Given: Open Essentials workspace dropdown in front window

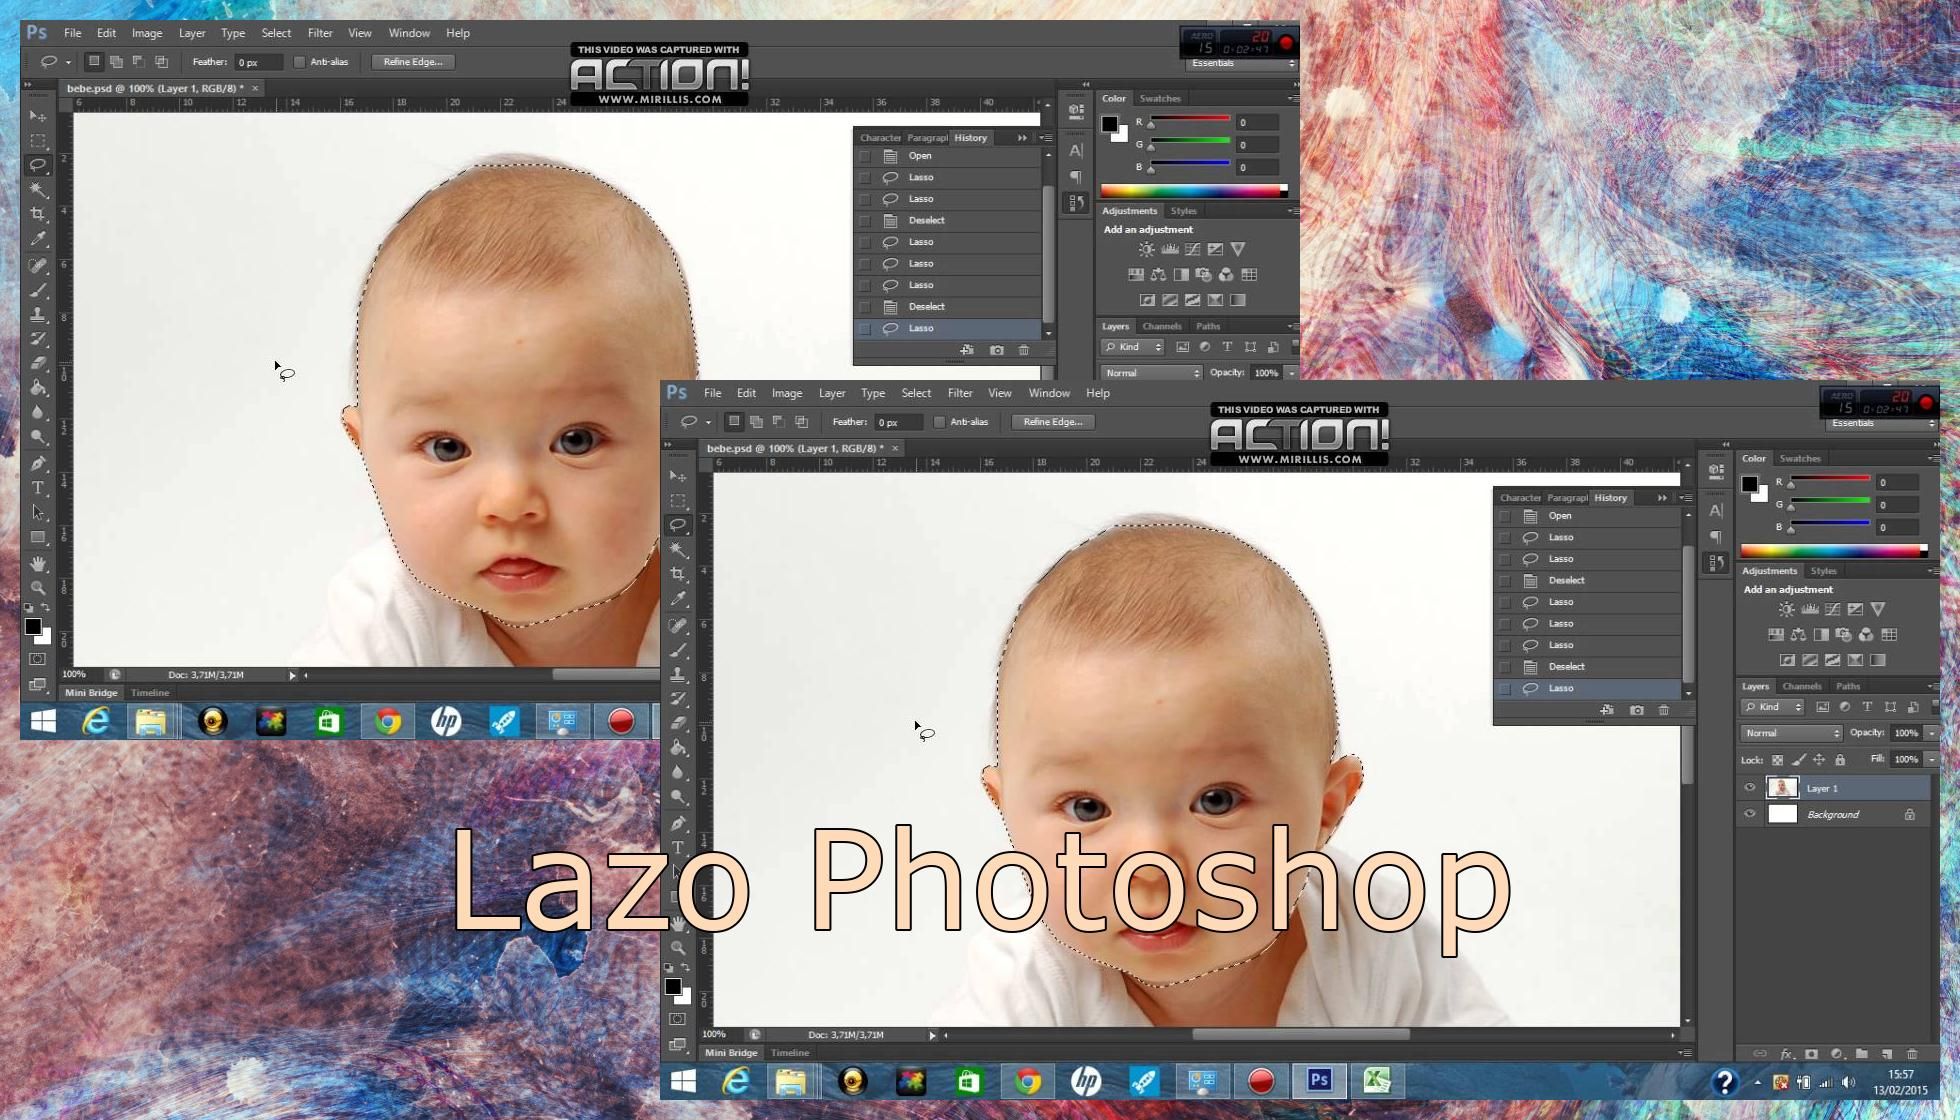Looking at the screenshot, I should click(x=1882, y=423).
